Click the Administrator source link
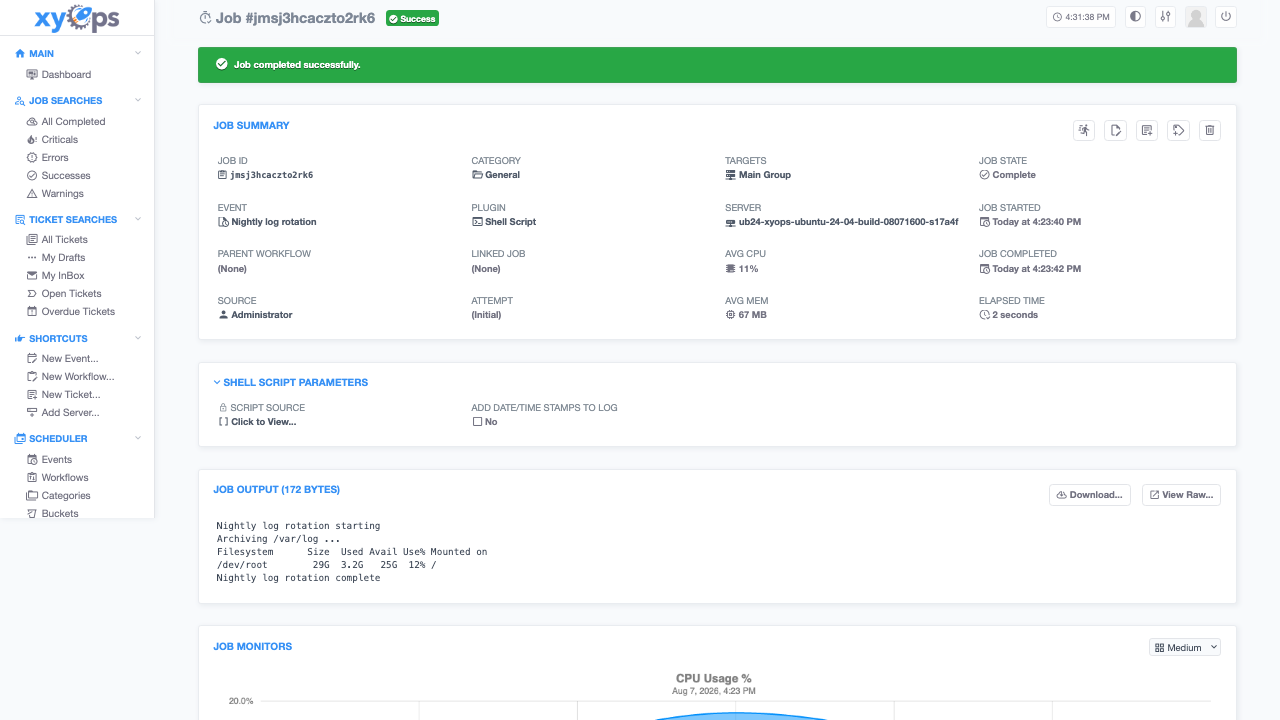The width and height of the screenshot is (1280, 720). 255,315
